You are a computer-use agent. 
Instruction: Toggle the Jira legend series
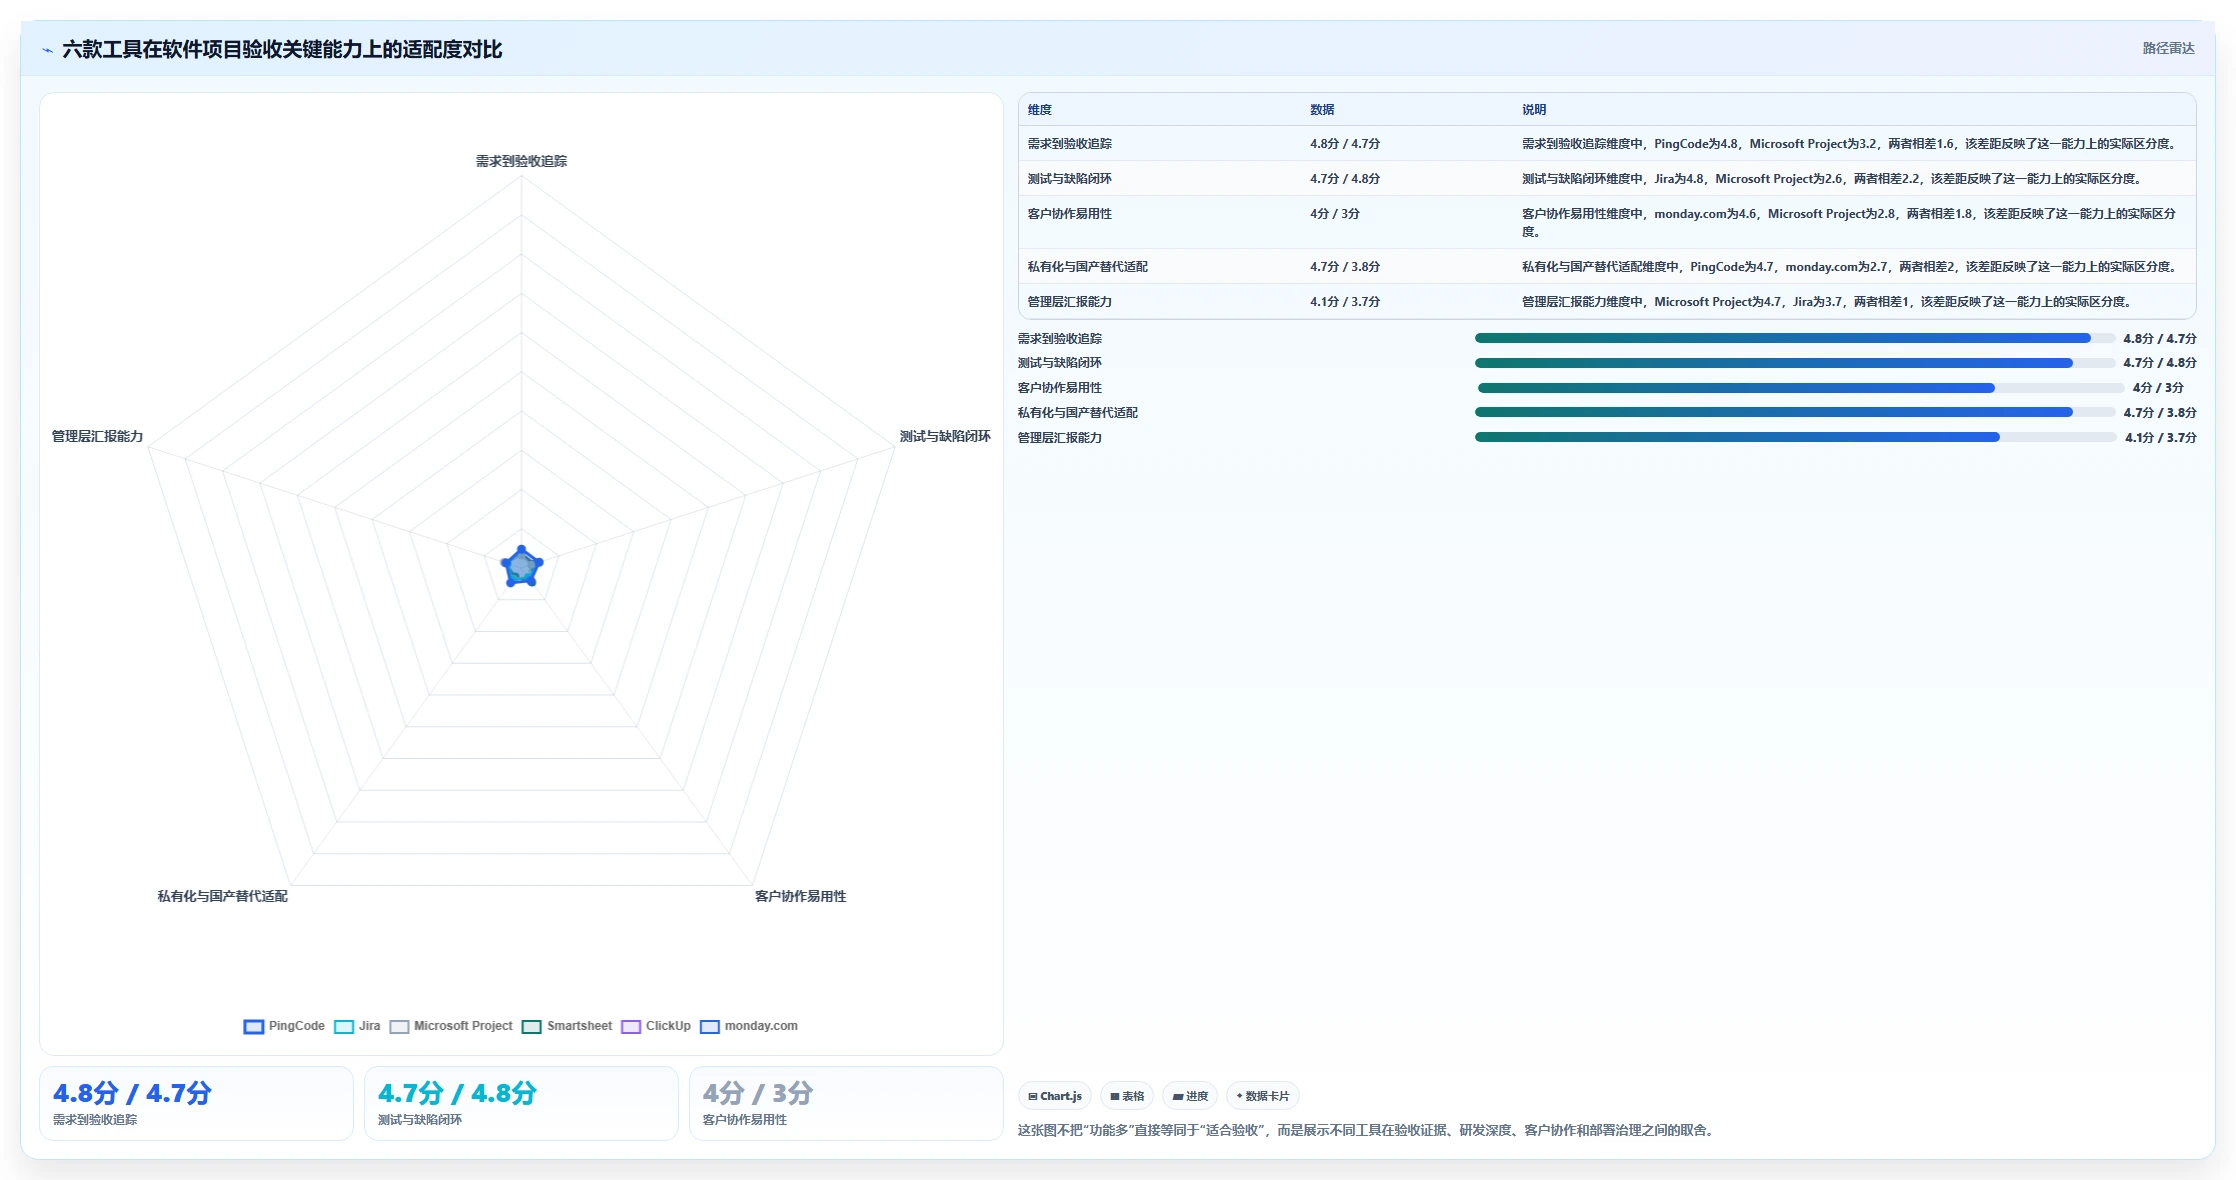pyautogui.click(x=357, y=1026)
